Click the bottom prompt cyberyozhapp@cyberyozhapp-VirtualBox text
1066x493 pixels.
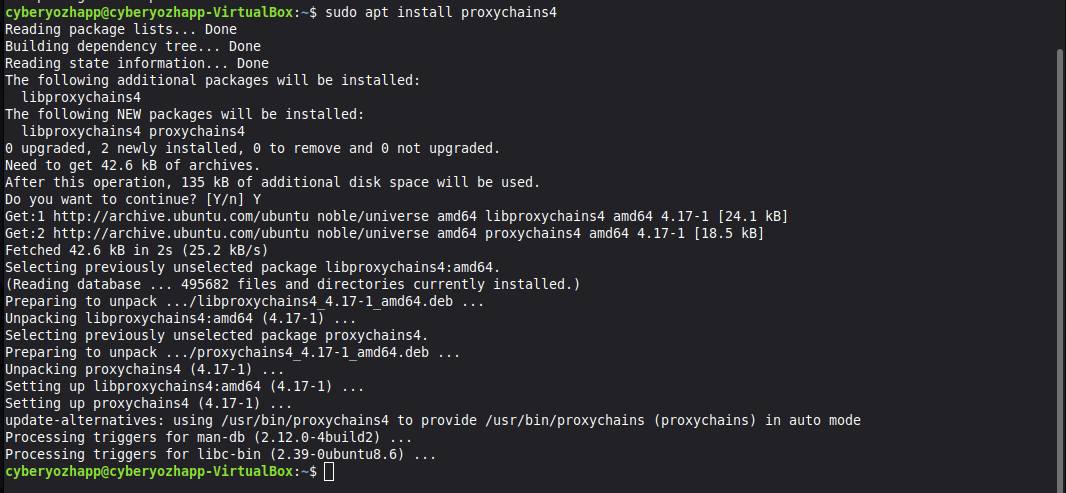[x=150, y=471]
